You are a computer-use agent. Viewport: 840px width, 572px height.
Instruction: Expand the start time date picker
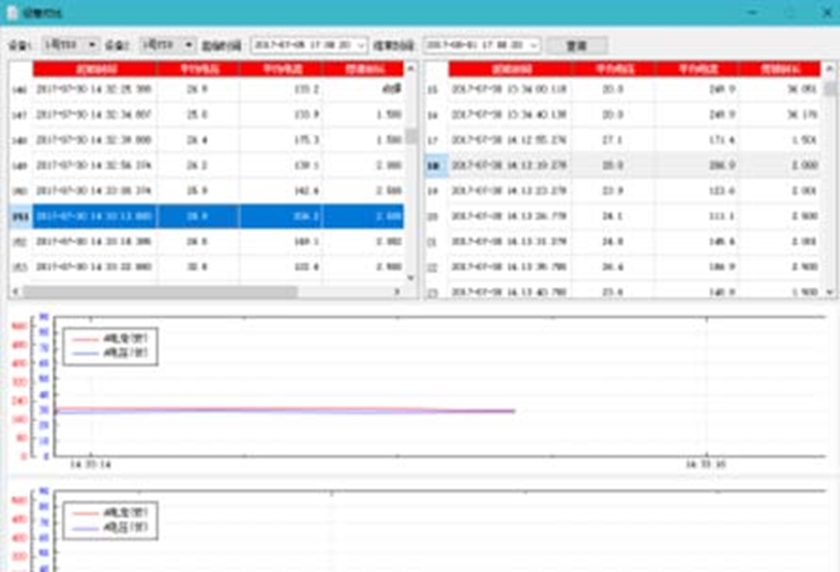coord(361,45)
